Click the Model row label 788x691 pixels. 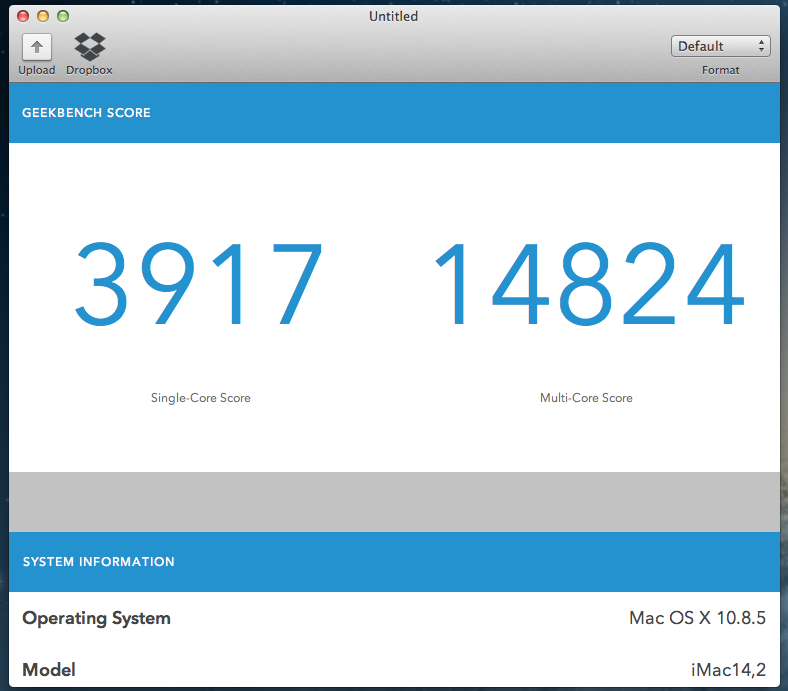[x=49, y=669]
